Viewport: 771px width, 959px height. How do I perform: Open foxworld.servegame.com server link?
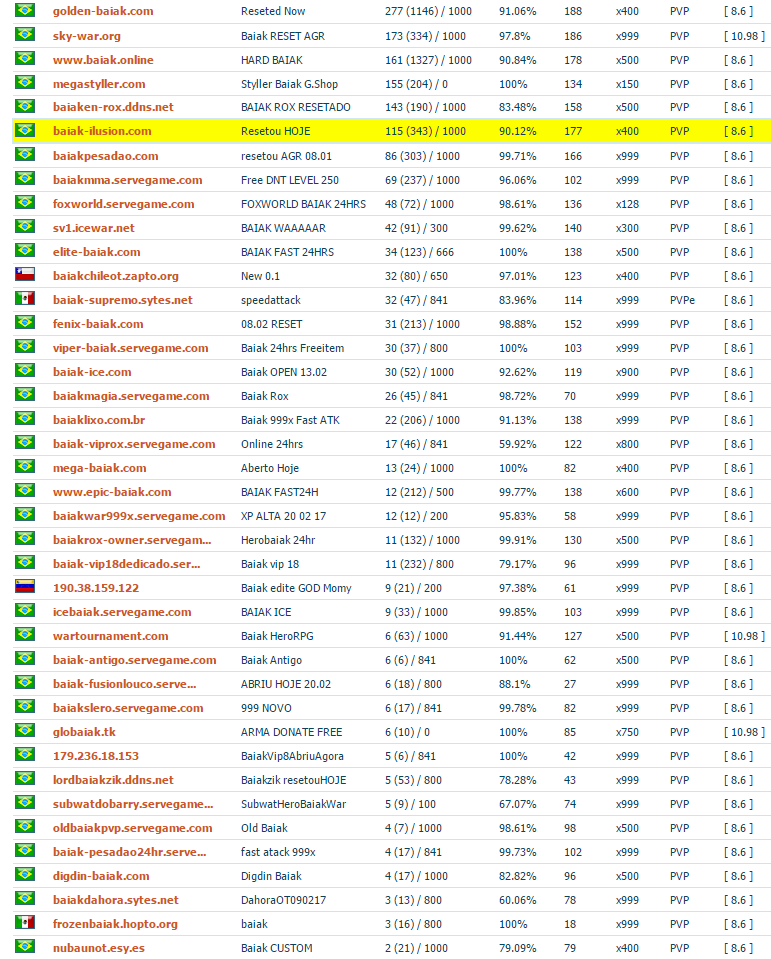(x=124, y=204)
